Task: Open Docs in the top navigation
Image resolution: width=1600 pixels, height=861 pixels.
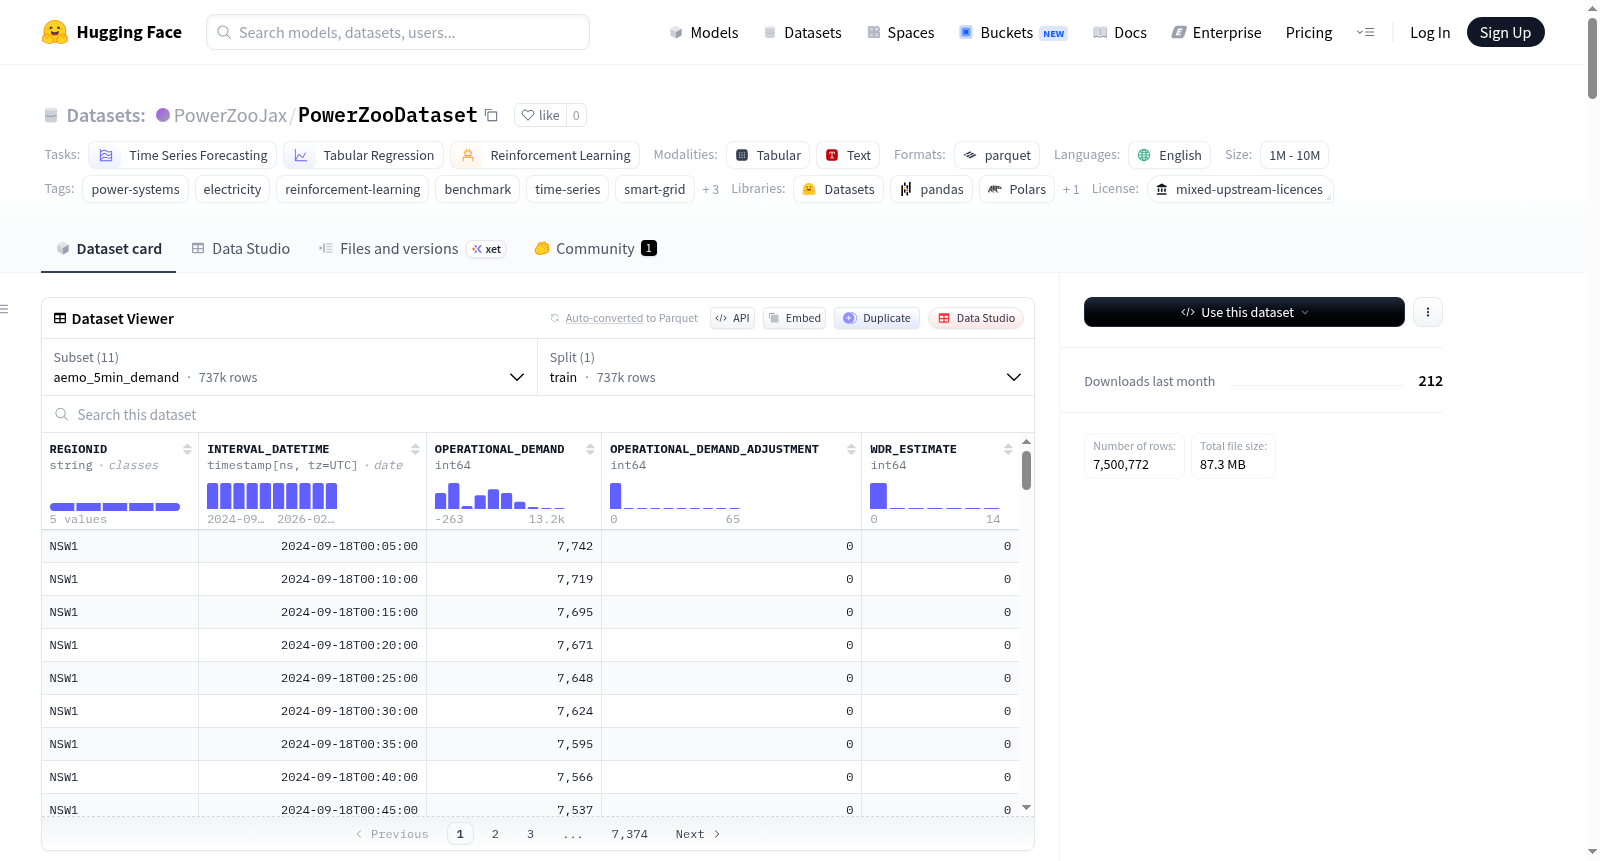Action: click(x=1120, y=33)
